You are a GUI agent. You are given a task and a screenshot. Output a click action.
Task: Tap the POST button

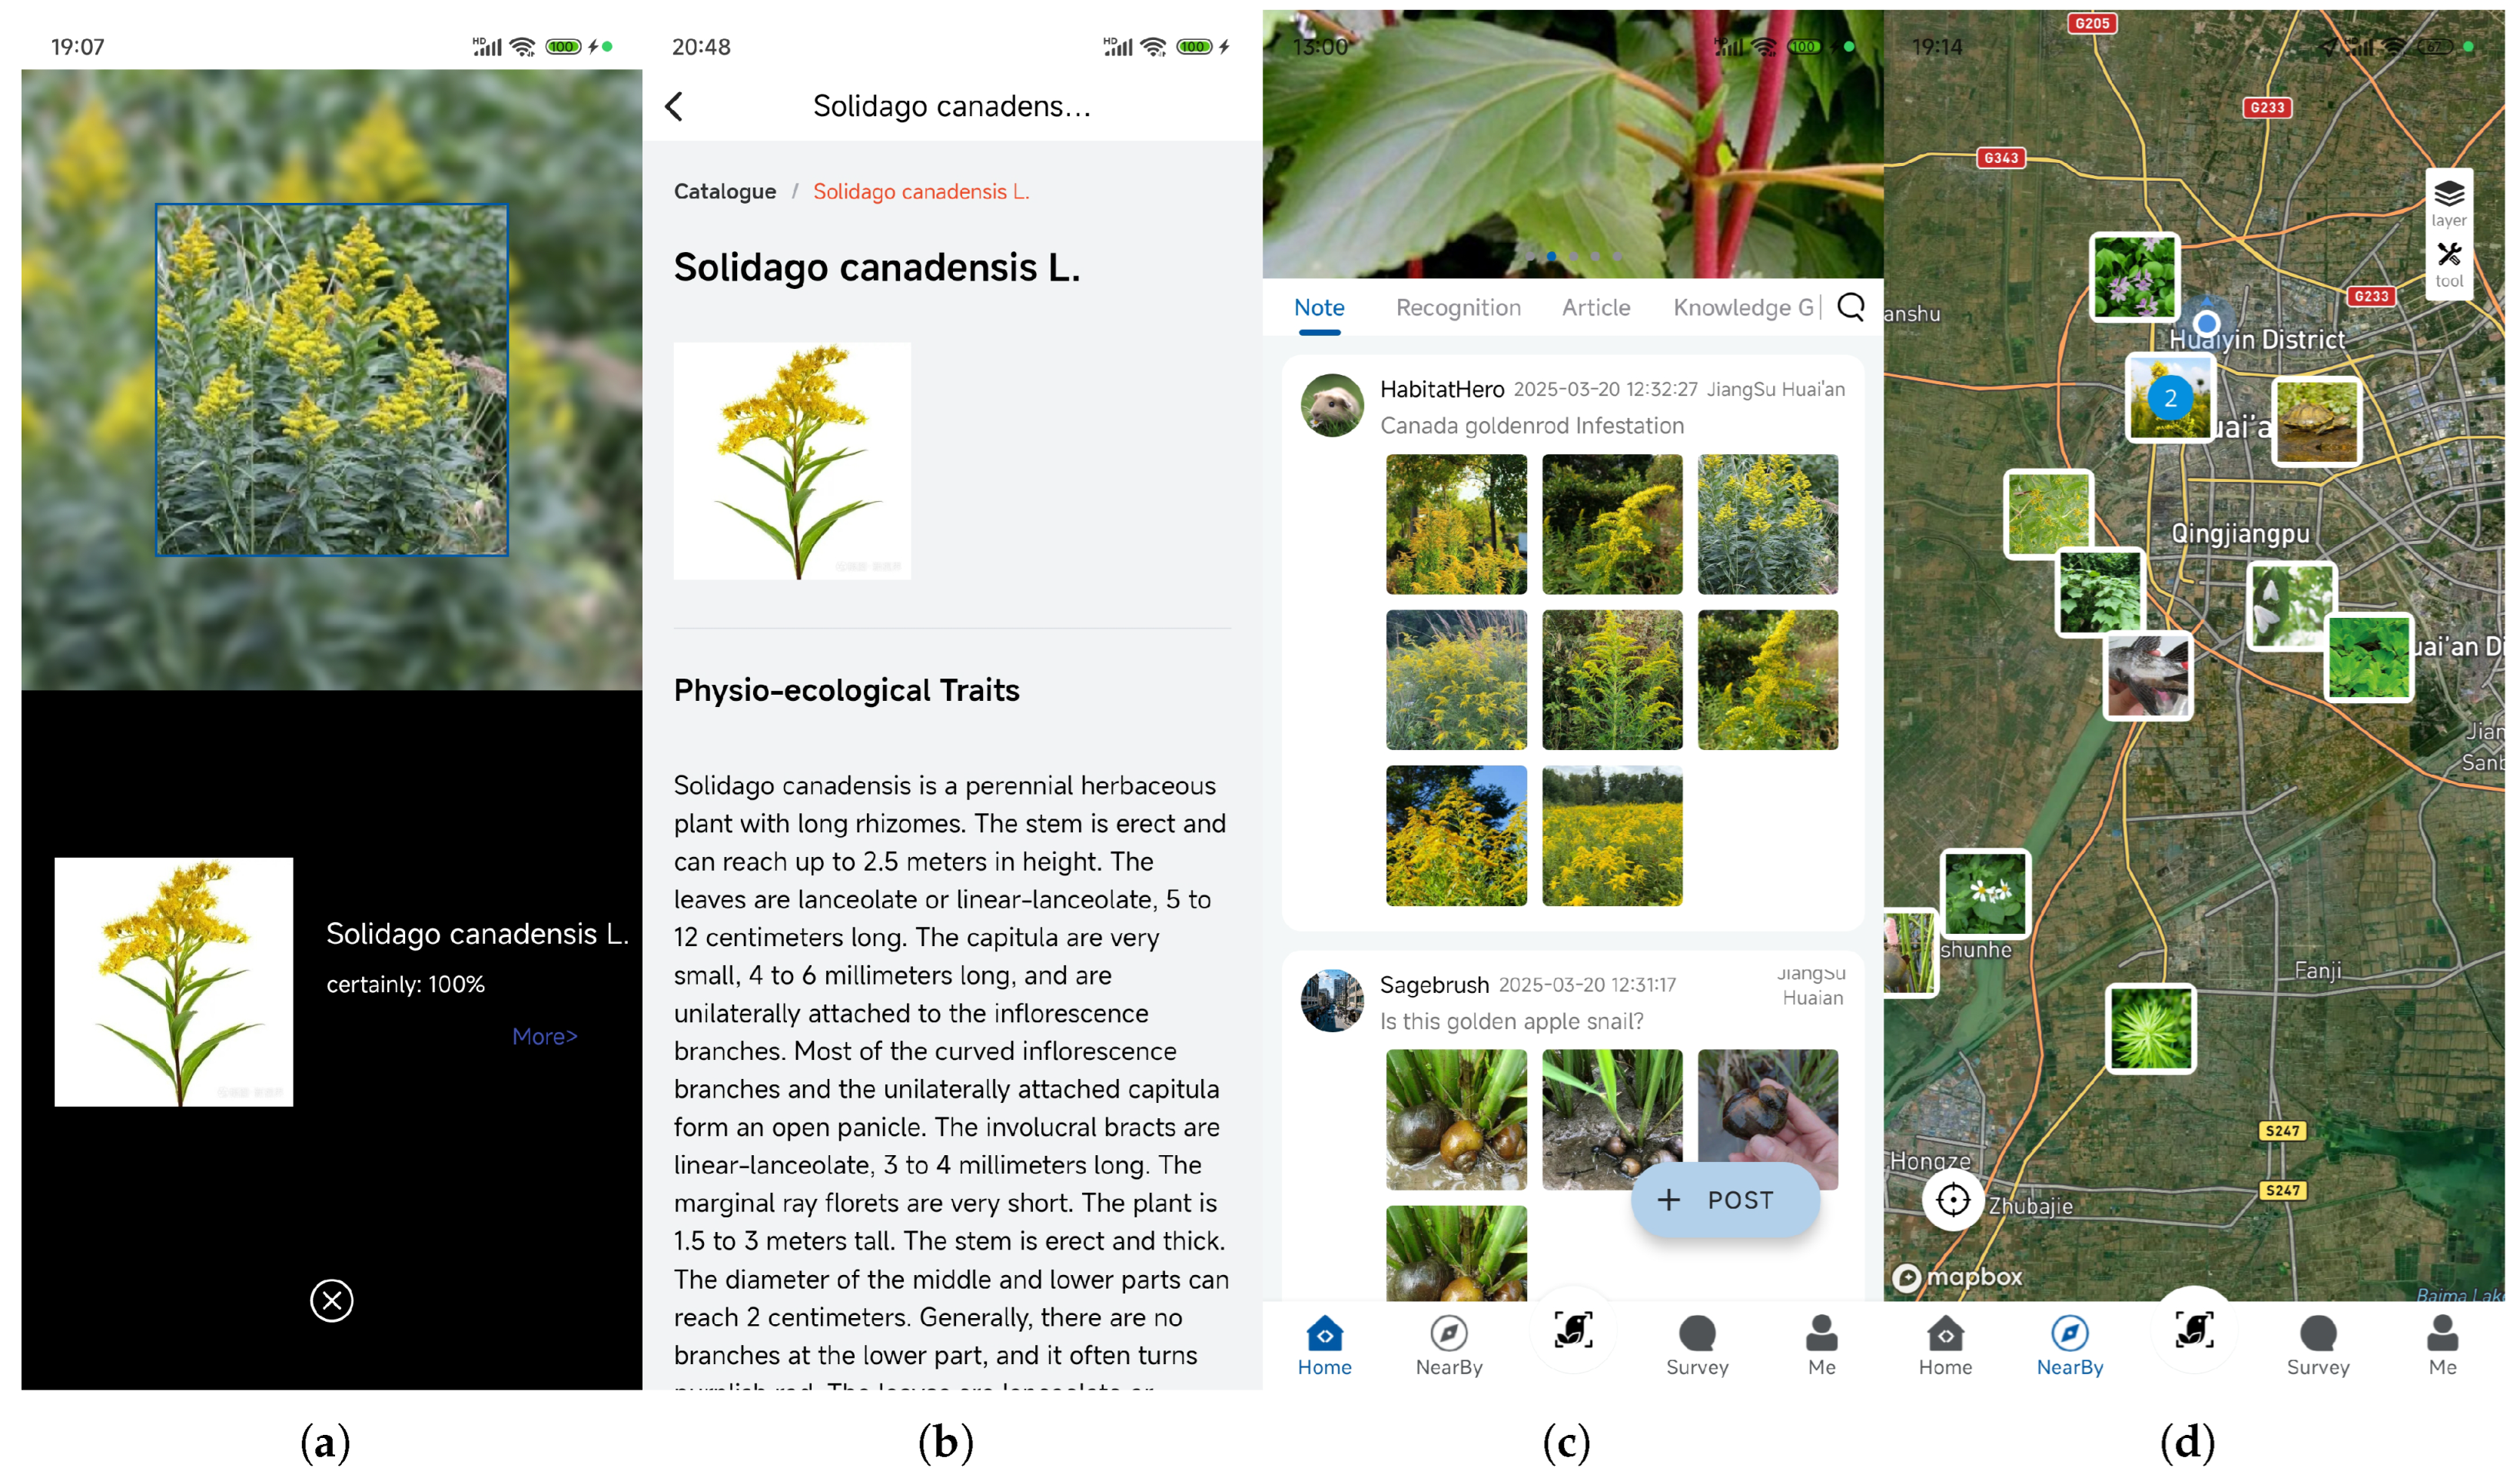1725,1200
